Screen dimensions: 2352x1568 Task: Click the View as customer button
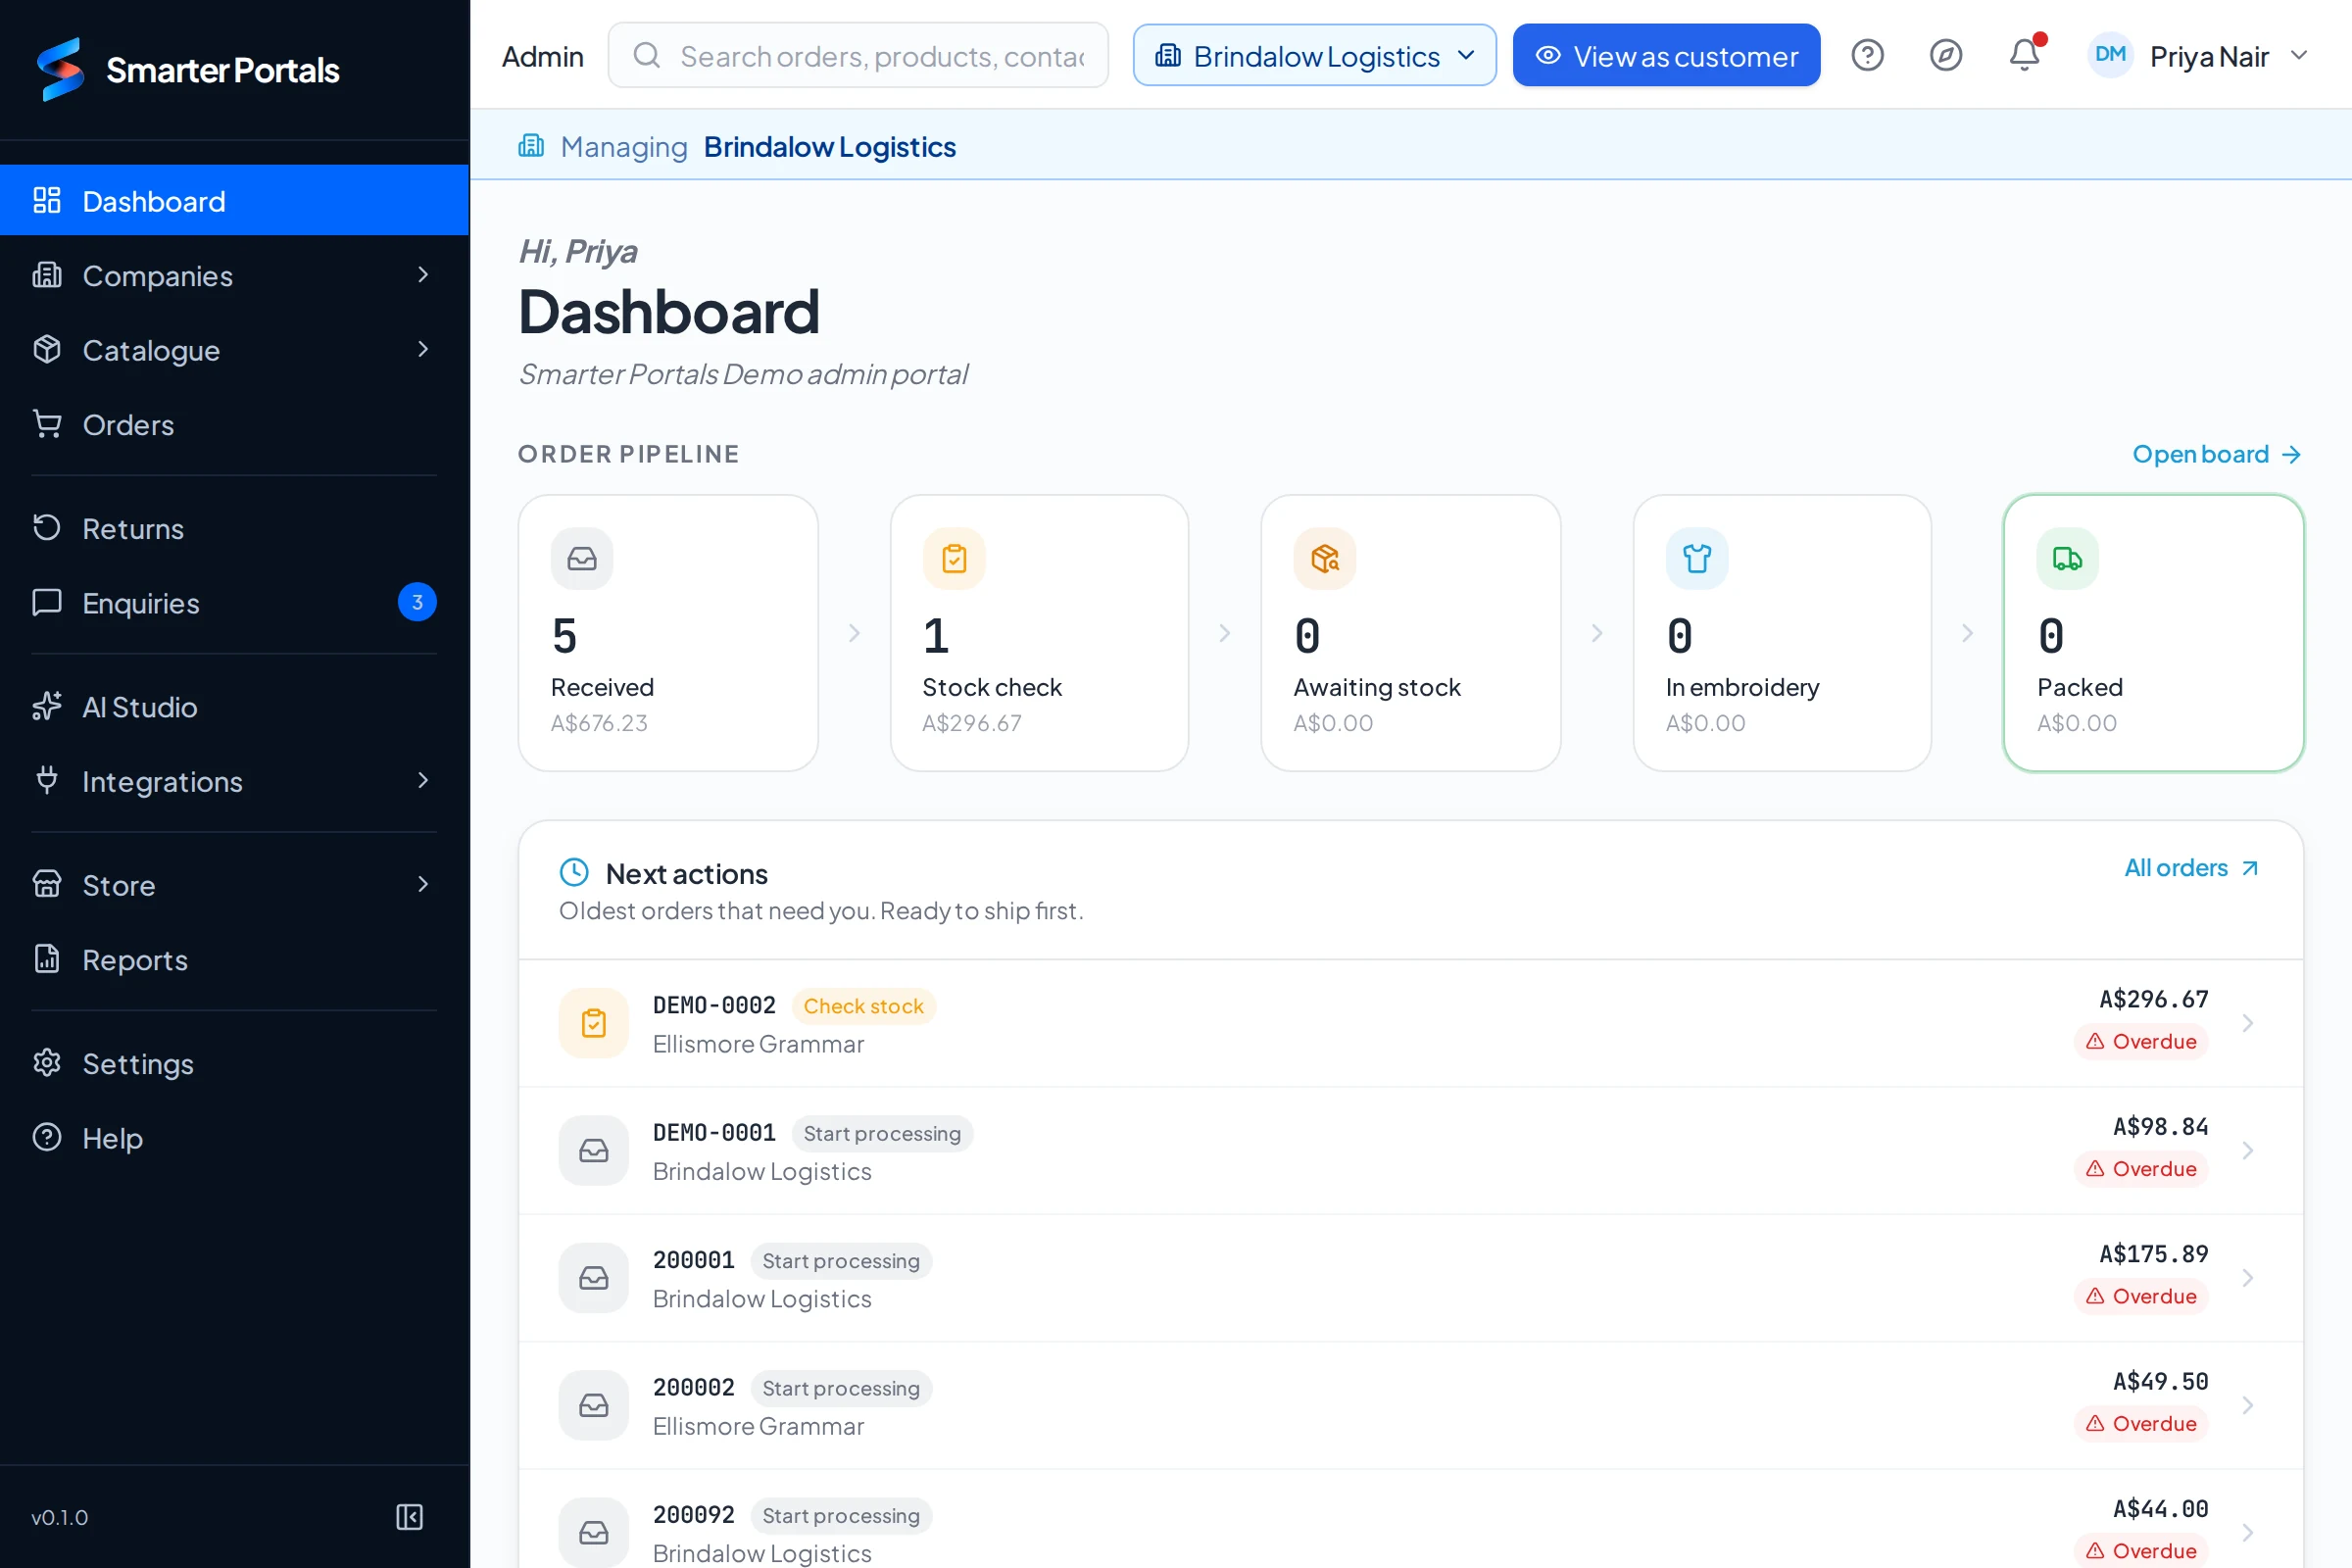(1666, 55)
